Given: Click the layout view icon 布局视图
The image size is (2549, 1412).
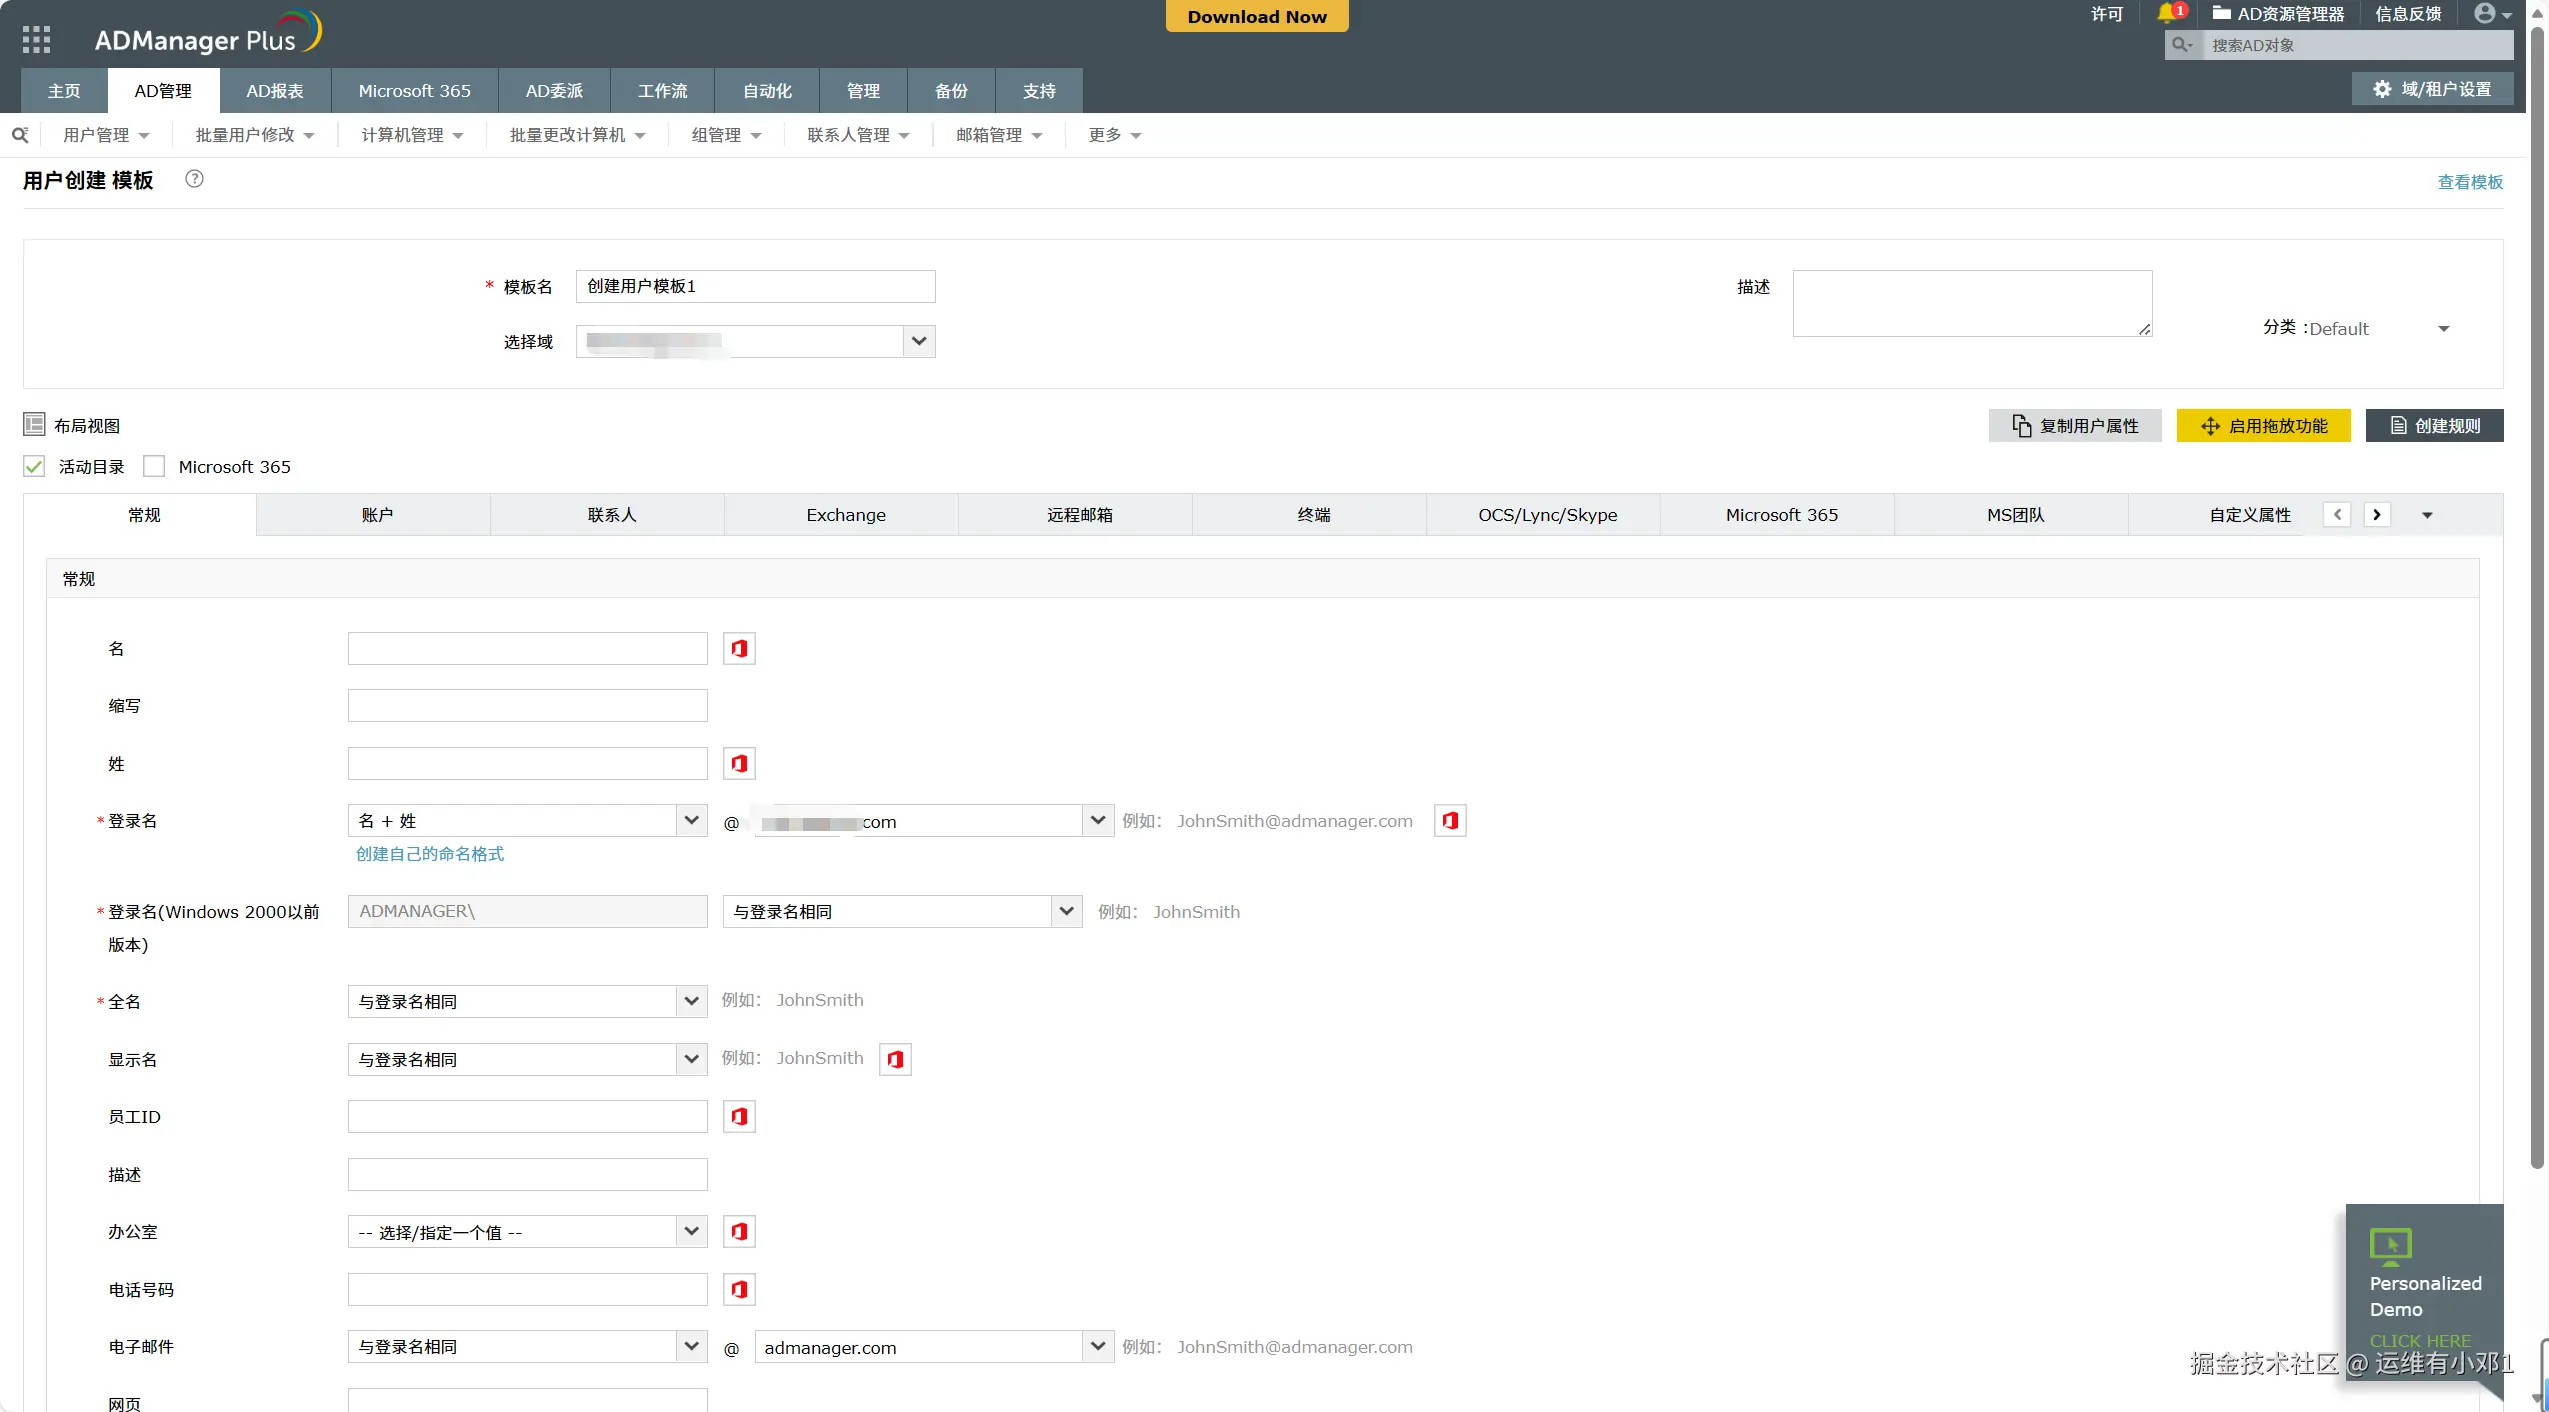Looking at the screenshot, I should coord(34,425).
